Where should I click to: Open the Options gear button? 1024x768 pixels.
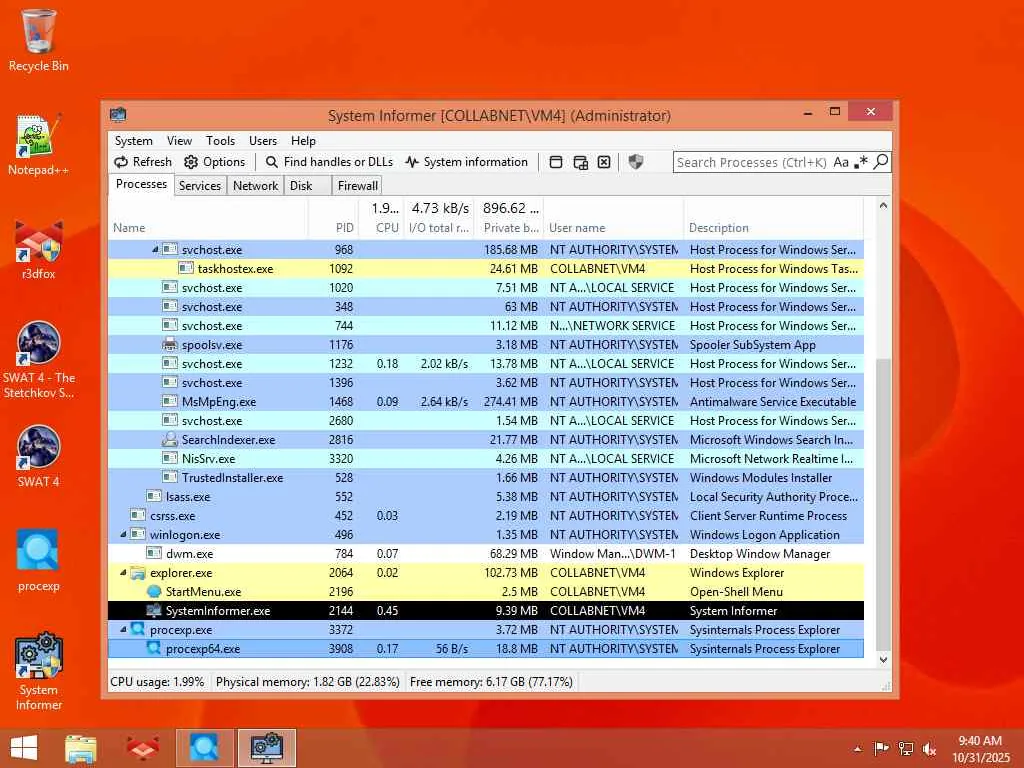click(215, 162)
